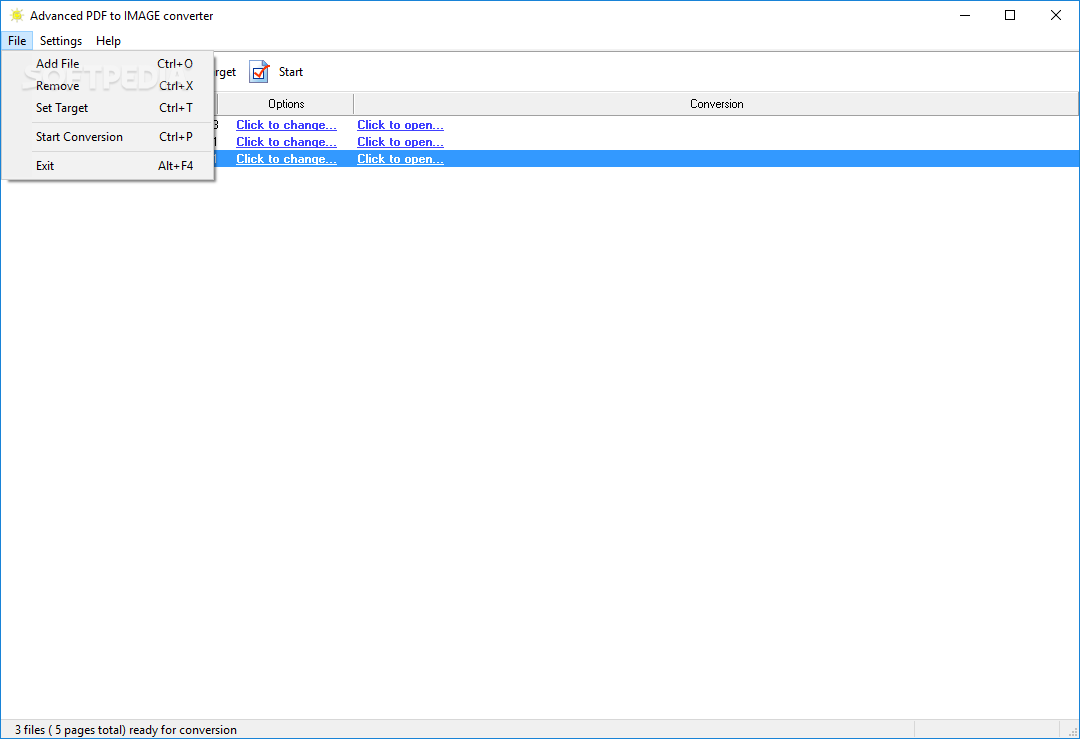1080x739 pixels.
Task: Minimize the converter window
Action: click(965, 15)
